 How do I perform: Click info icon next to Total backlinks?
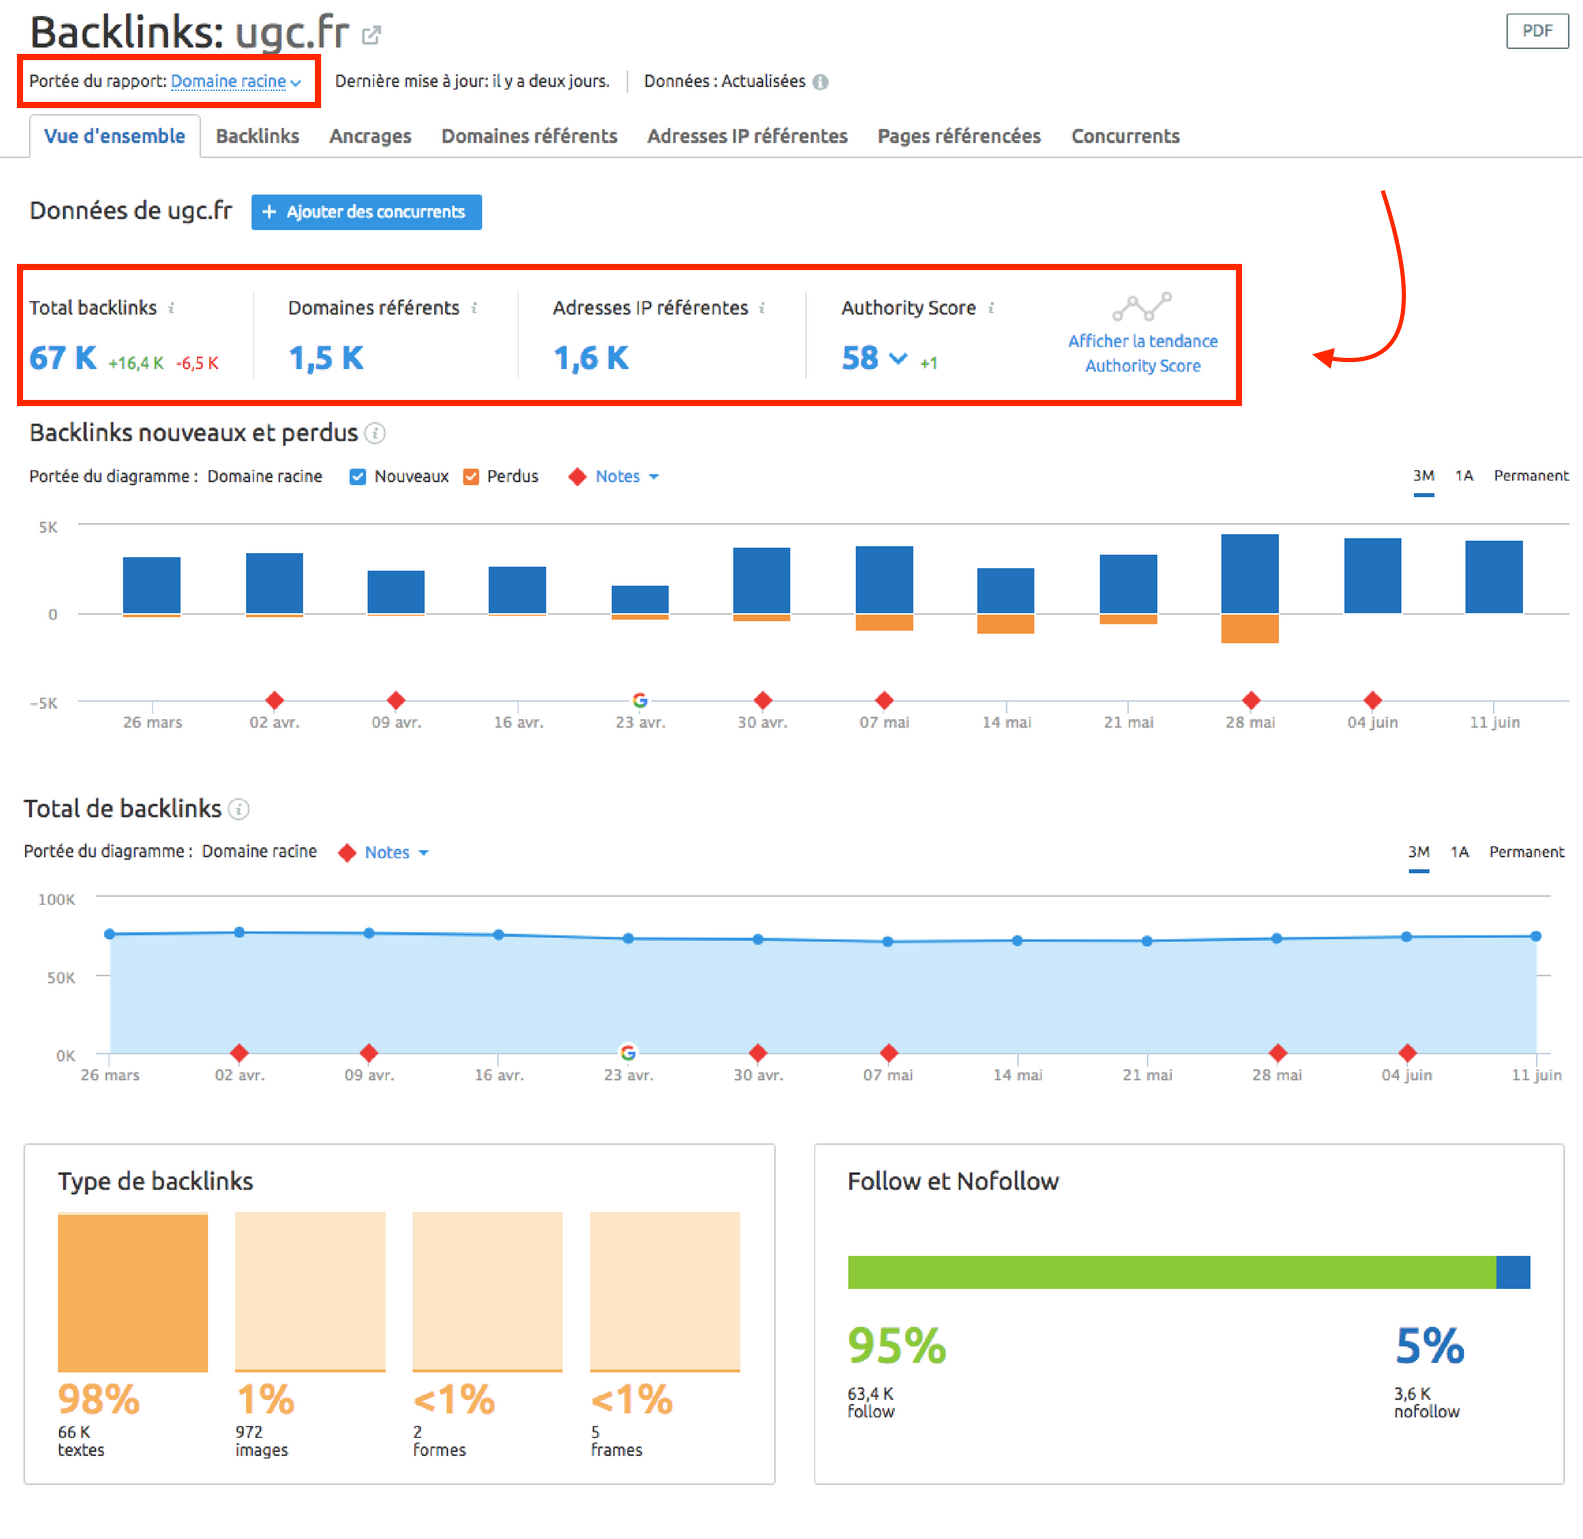pyautogui.click(x=171, y=308)
